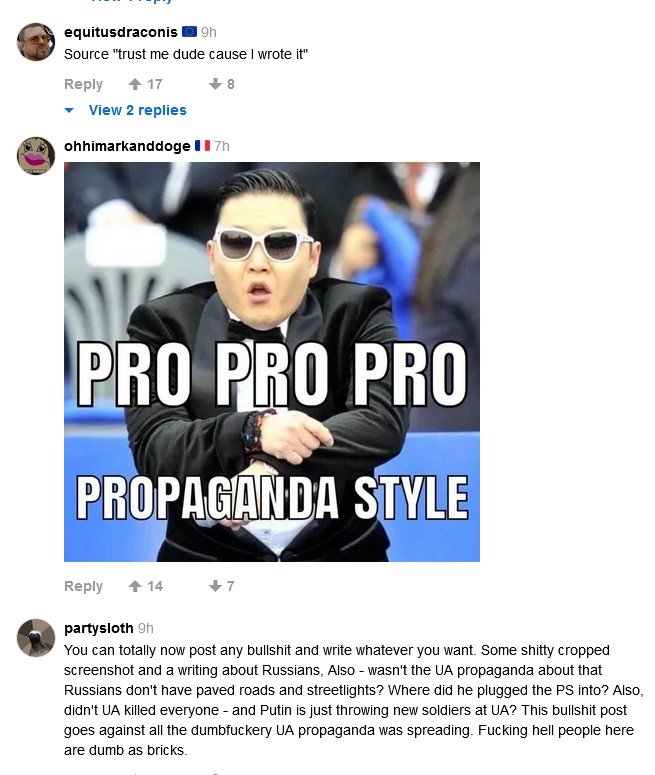
Task: Click 7h timestamp on ohhimarkanddoge comment
Action: tap(222, 146)
